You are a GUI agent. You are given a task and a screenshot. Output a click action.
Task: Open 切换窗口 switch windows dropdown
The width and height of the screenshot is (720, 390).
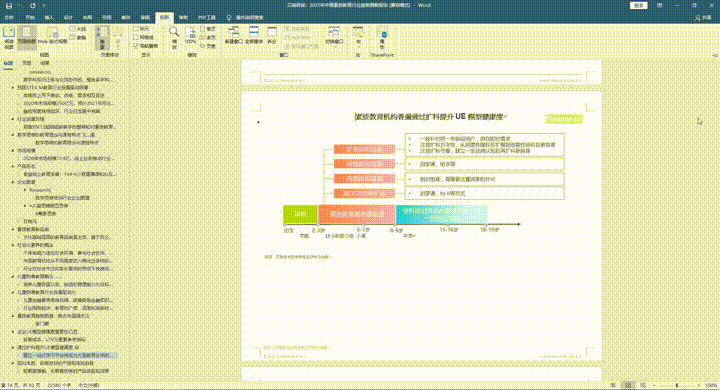(x=334, y=37)
